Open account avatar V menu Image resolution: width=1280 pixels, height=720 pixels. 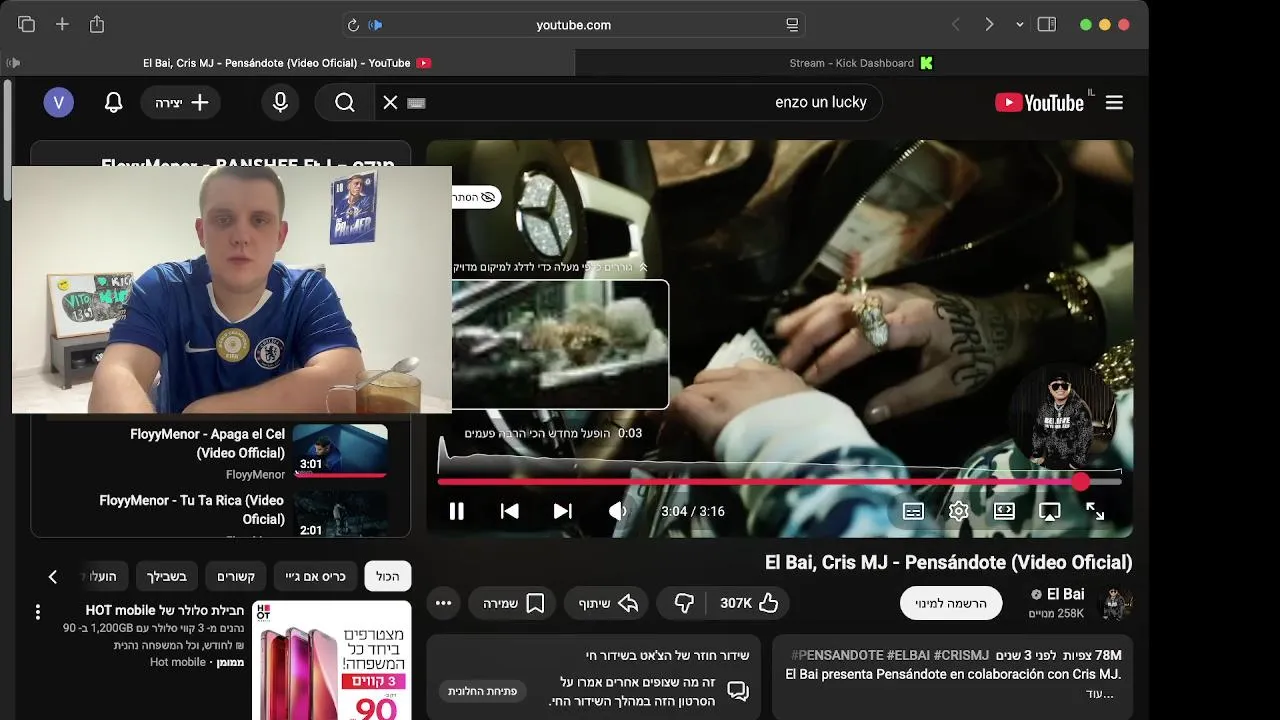58,102
